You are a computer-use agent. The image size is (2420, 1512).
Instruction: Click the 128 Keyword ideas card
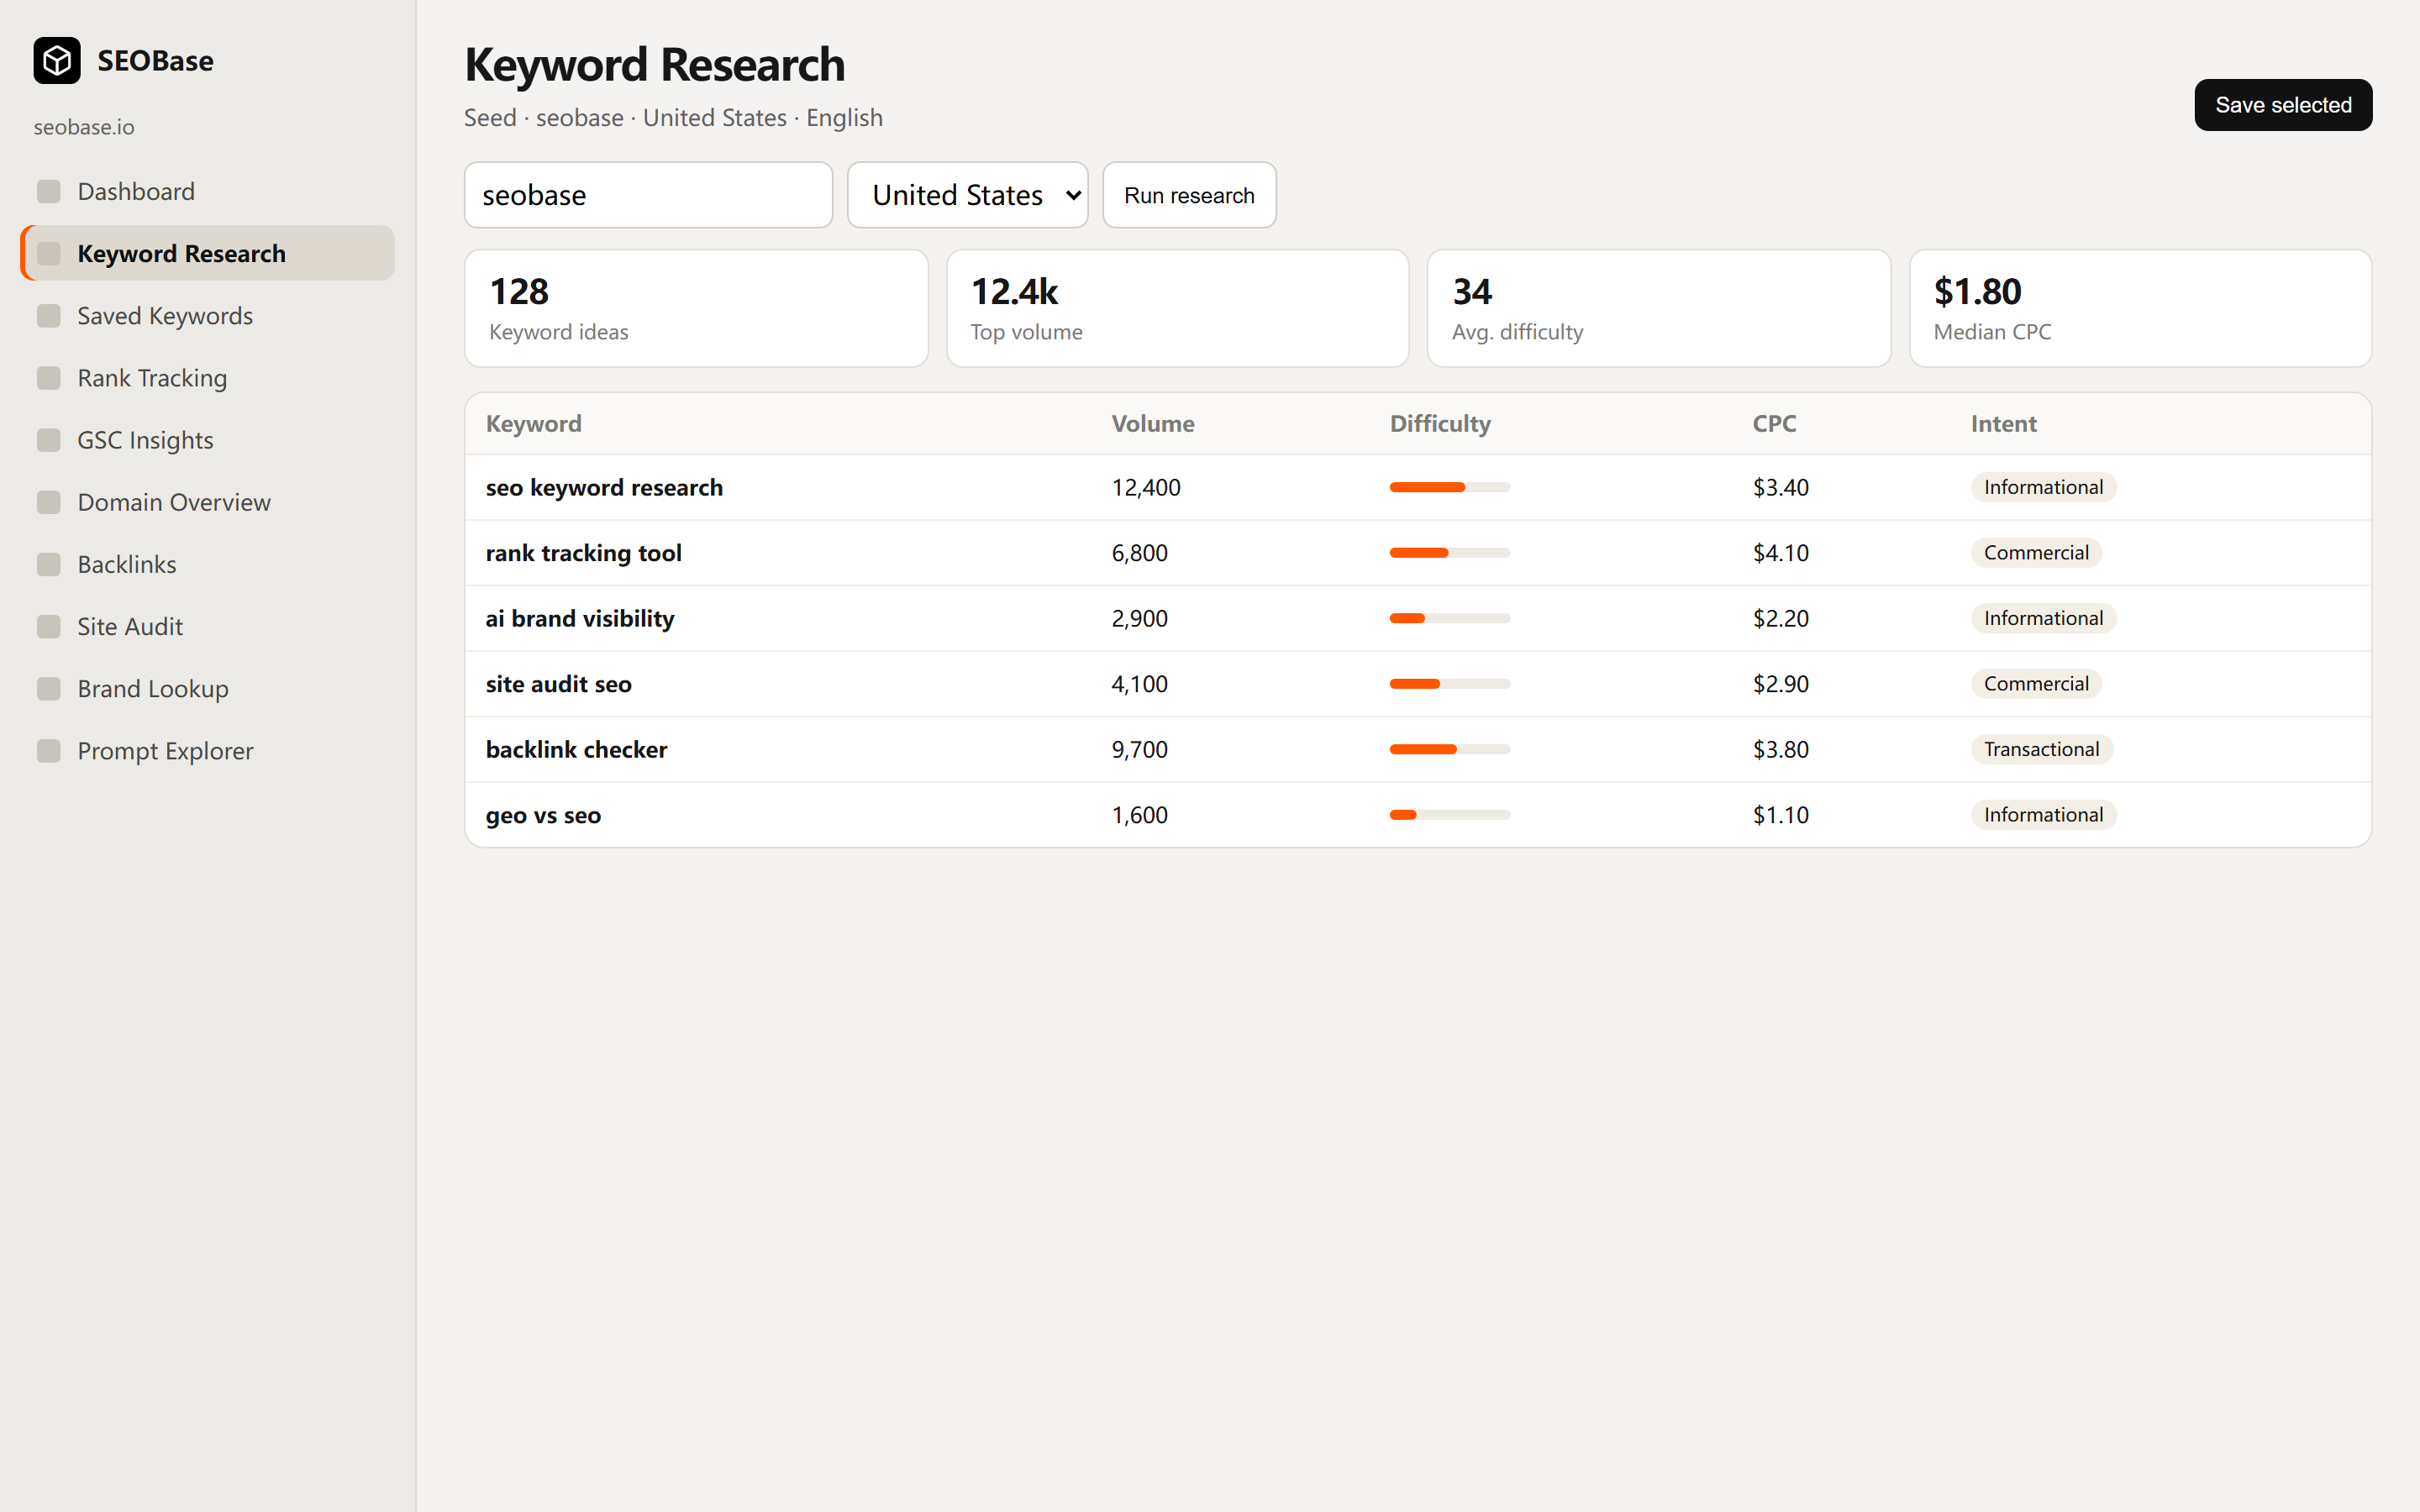coord(696,308)
